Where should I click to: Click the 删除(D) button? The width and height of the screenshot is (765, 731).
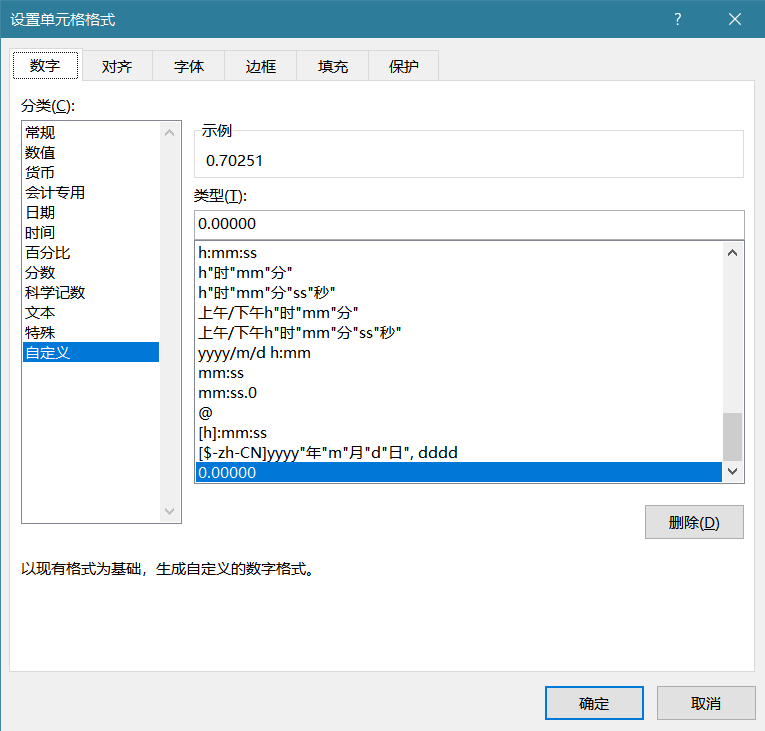pyautogui.click(x=694, y=522)
